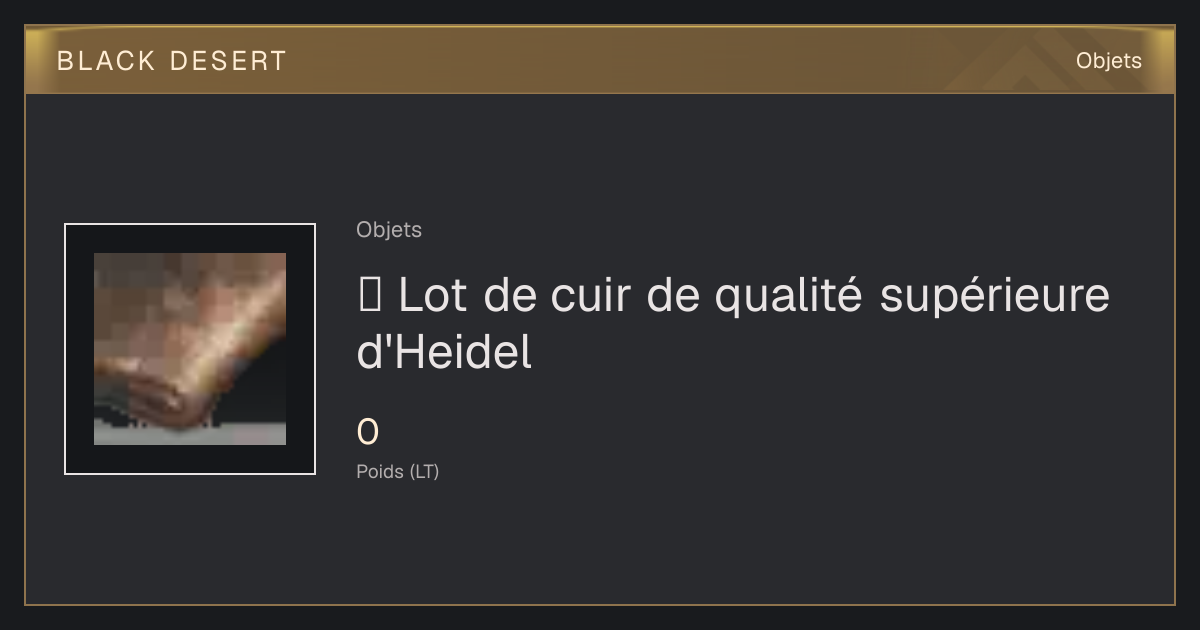Click the word 'DESERT' in the header
This screenshot has height=630, width=1200.
click(228, 61)
